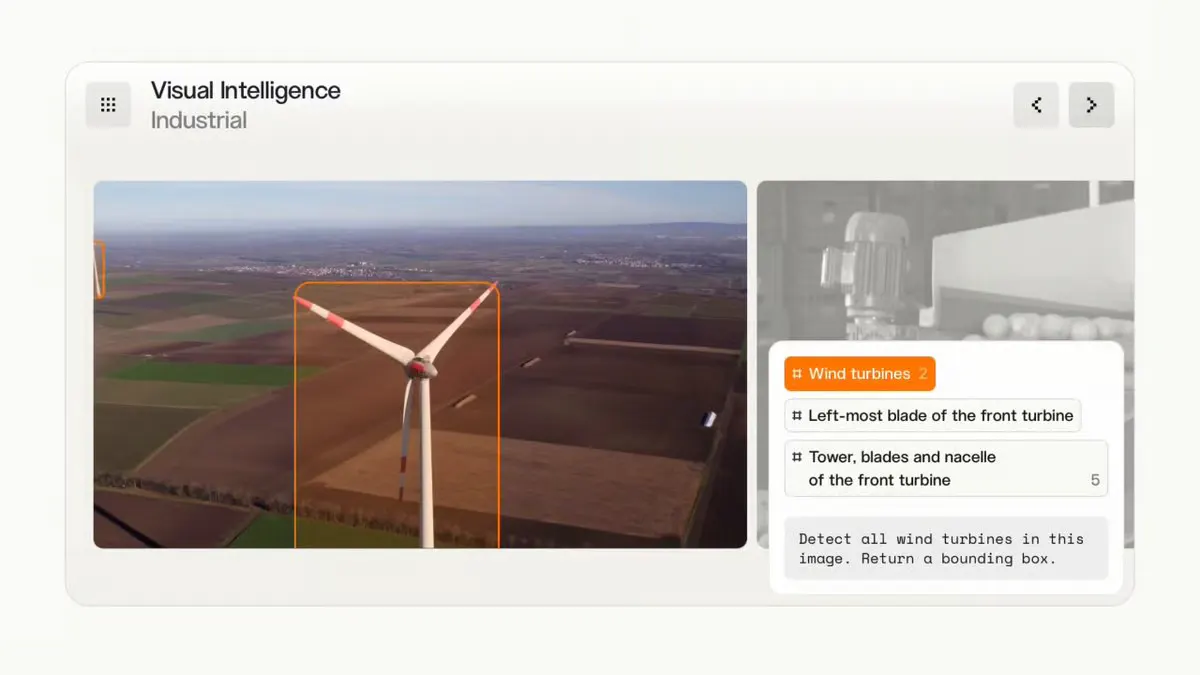The image size is (1200, 675).
Task: Advance using the right arrow button
Action: tap(1091, 105)
